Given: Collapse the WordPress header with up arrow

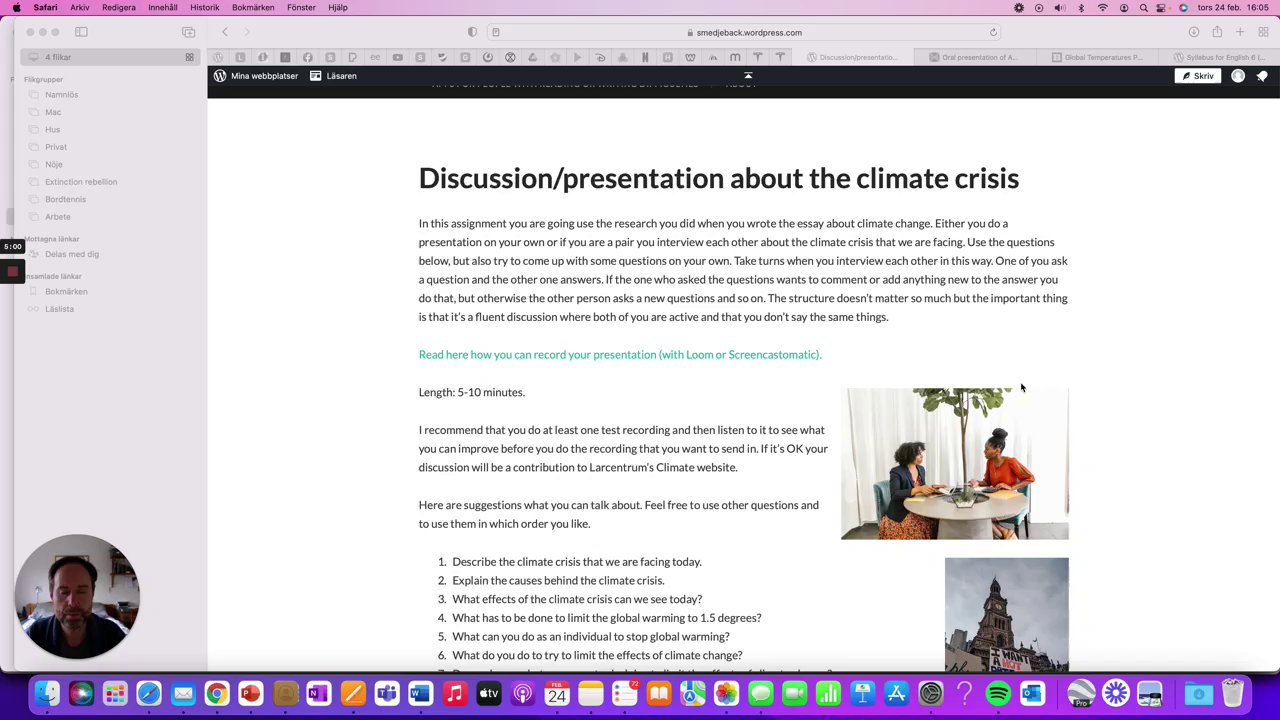Looking at the screenshot, I should 748,75.
